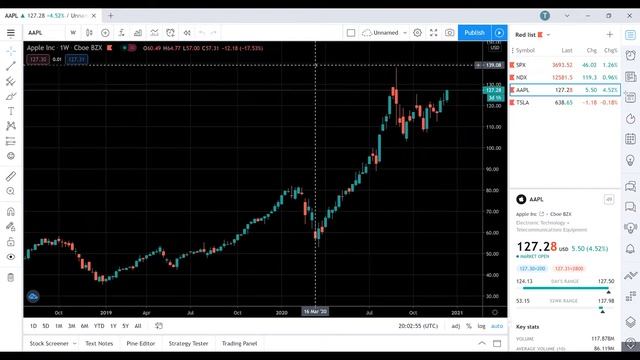Add symbol to watchlist with plus
Image resolution: width=640 pixels, height=360 pixels.
click(x=609, y=35)
